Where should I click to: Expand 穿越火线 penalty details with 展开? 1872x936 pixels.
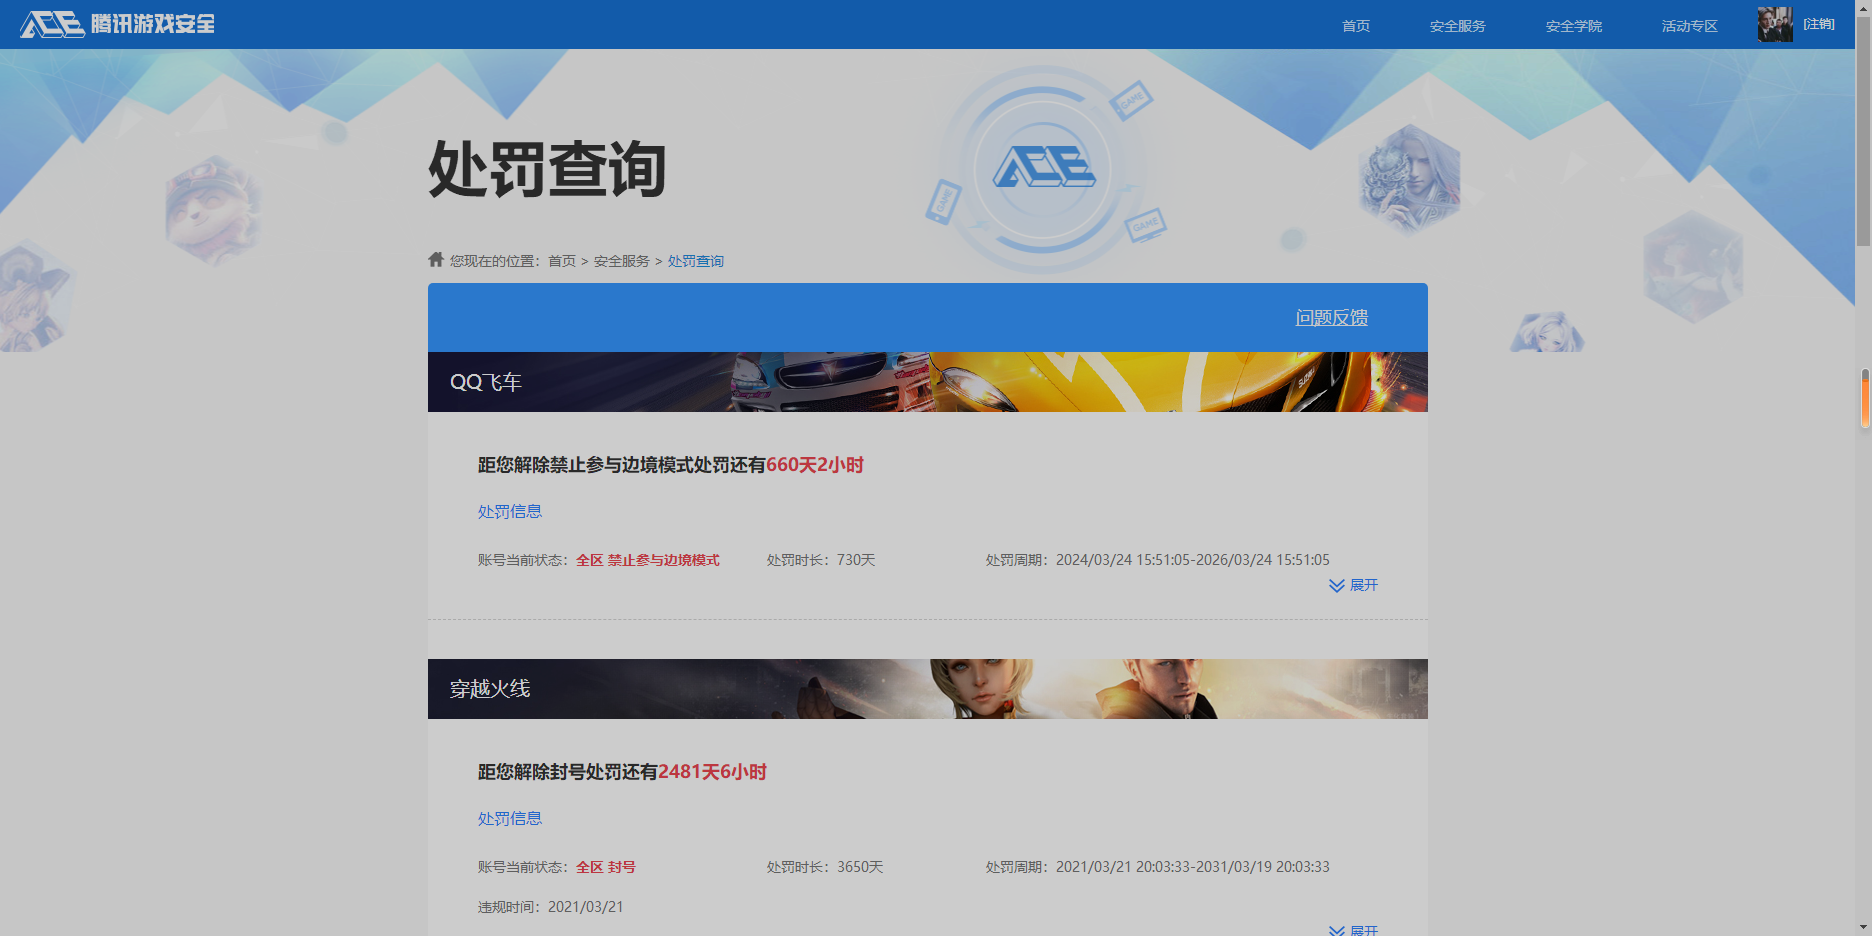(x=1353, y=930)
